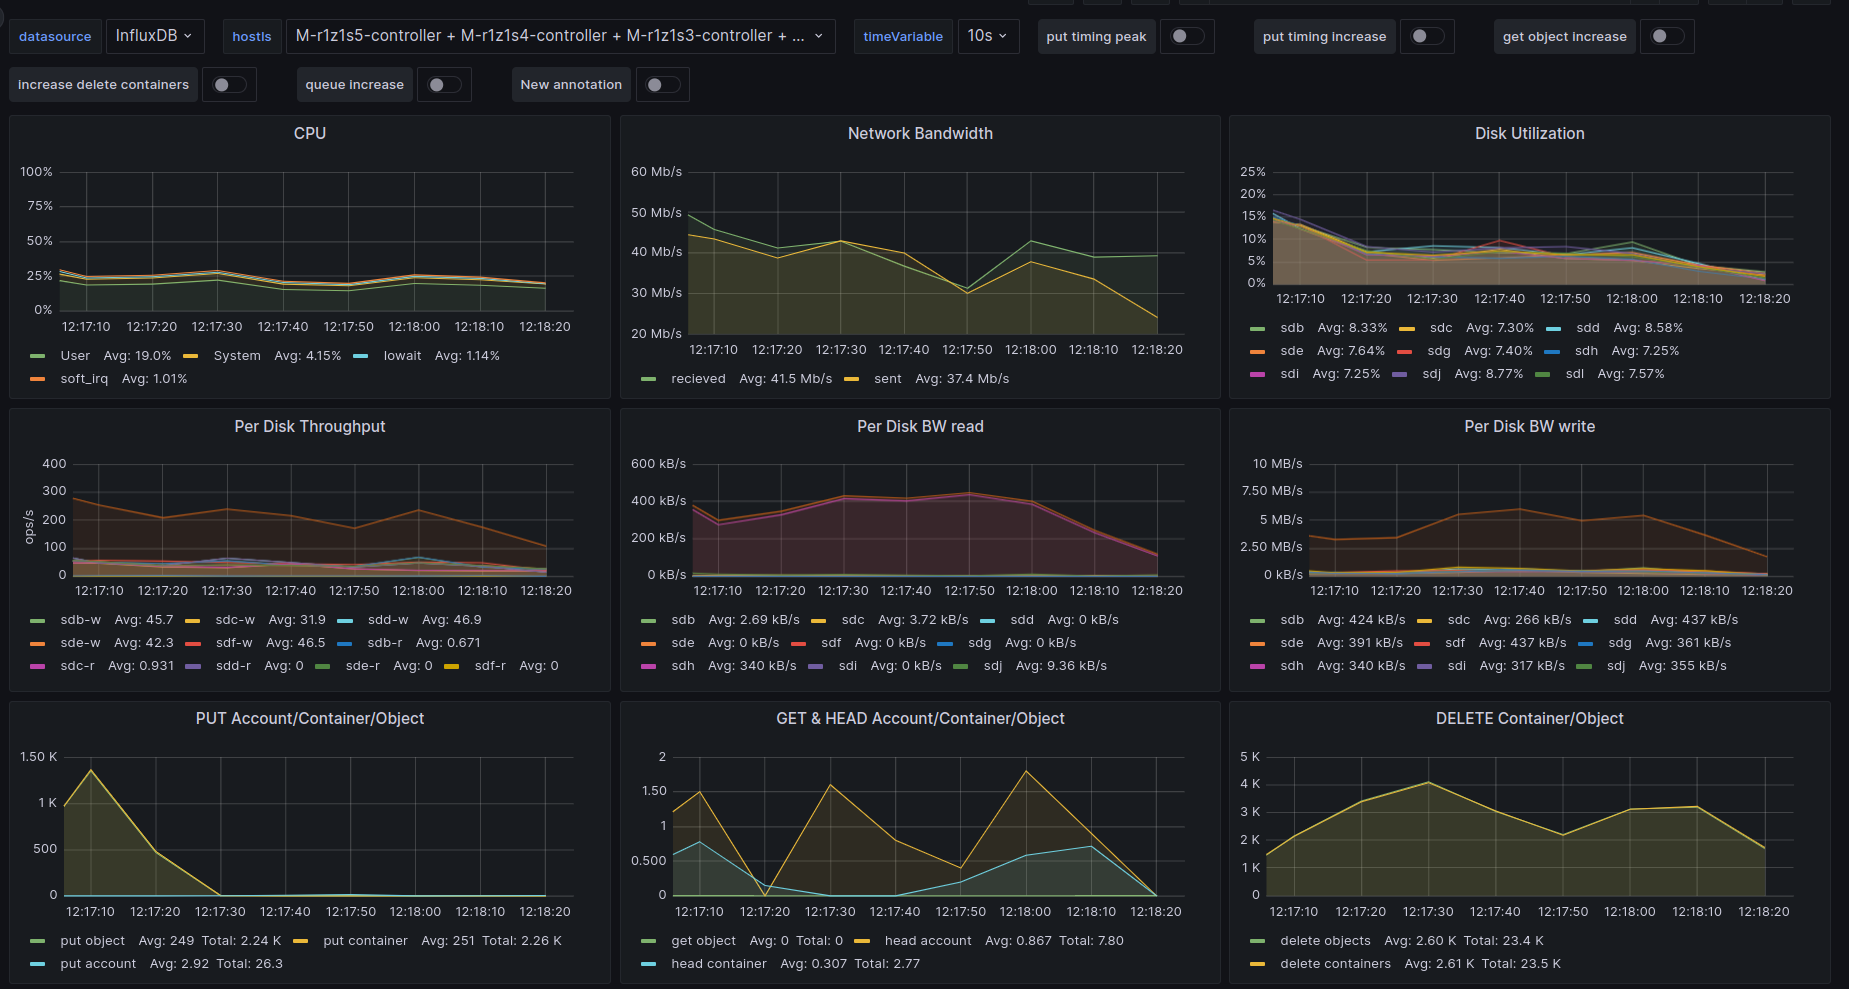Expand the hostIs controller selection dropdown

[559, 36]
